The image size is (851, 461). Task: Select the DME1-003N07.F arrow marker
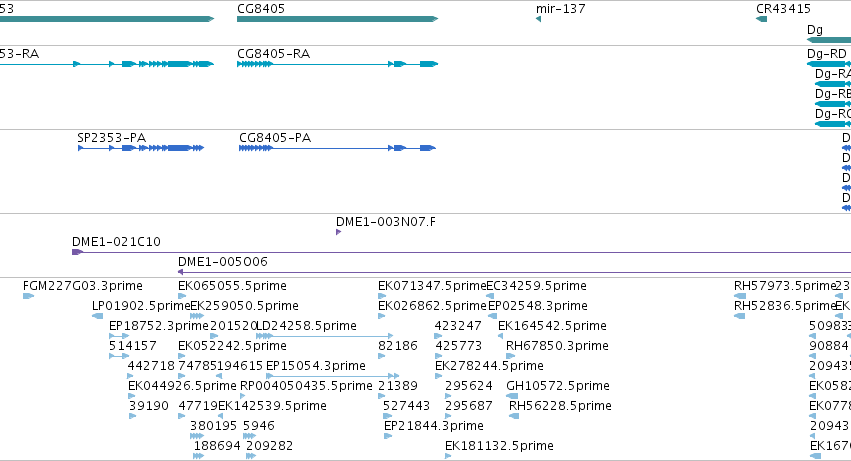pyautogui.click(x=339, y=232)
